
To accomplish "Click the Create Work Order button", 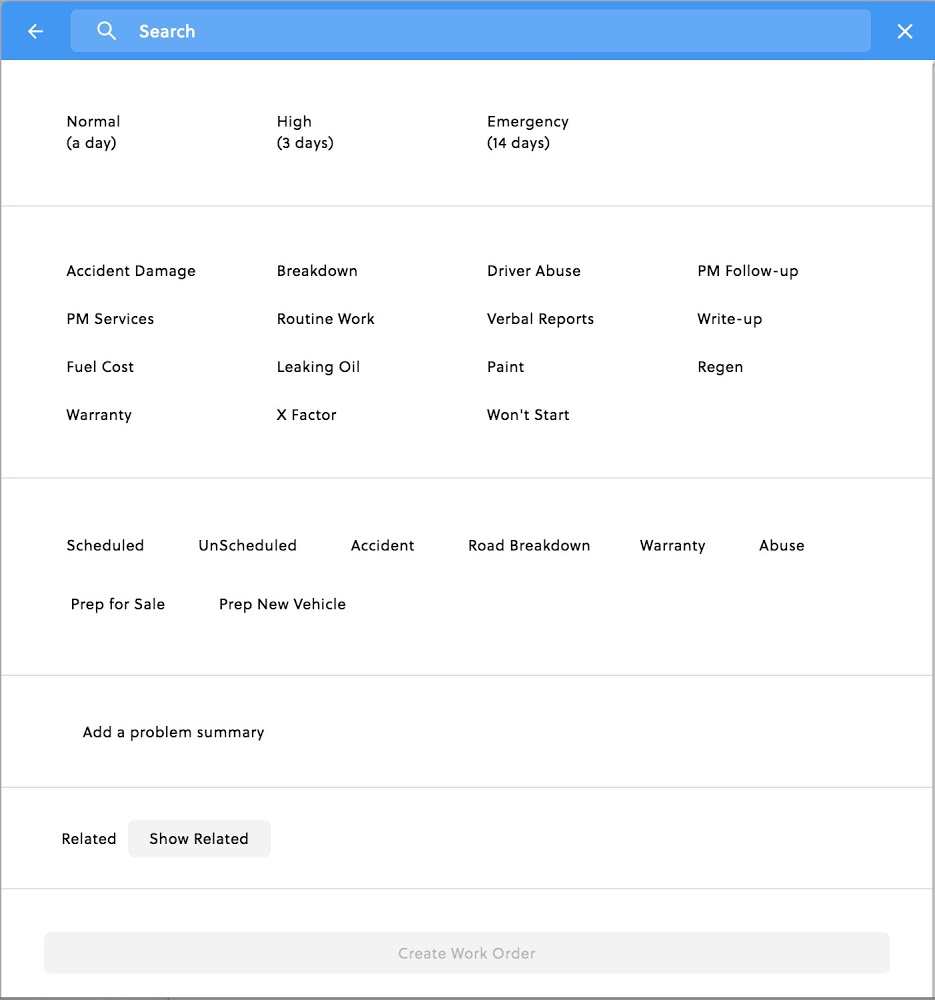I will (467, 953).
